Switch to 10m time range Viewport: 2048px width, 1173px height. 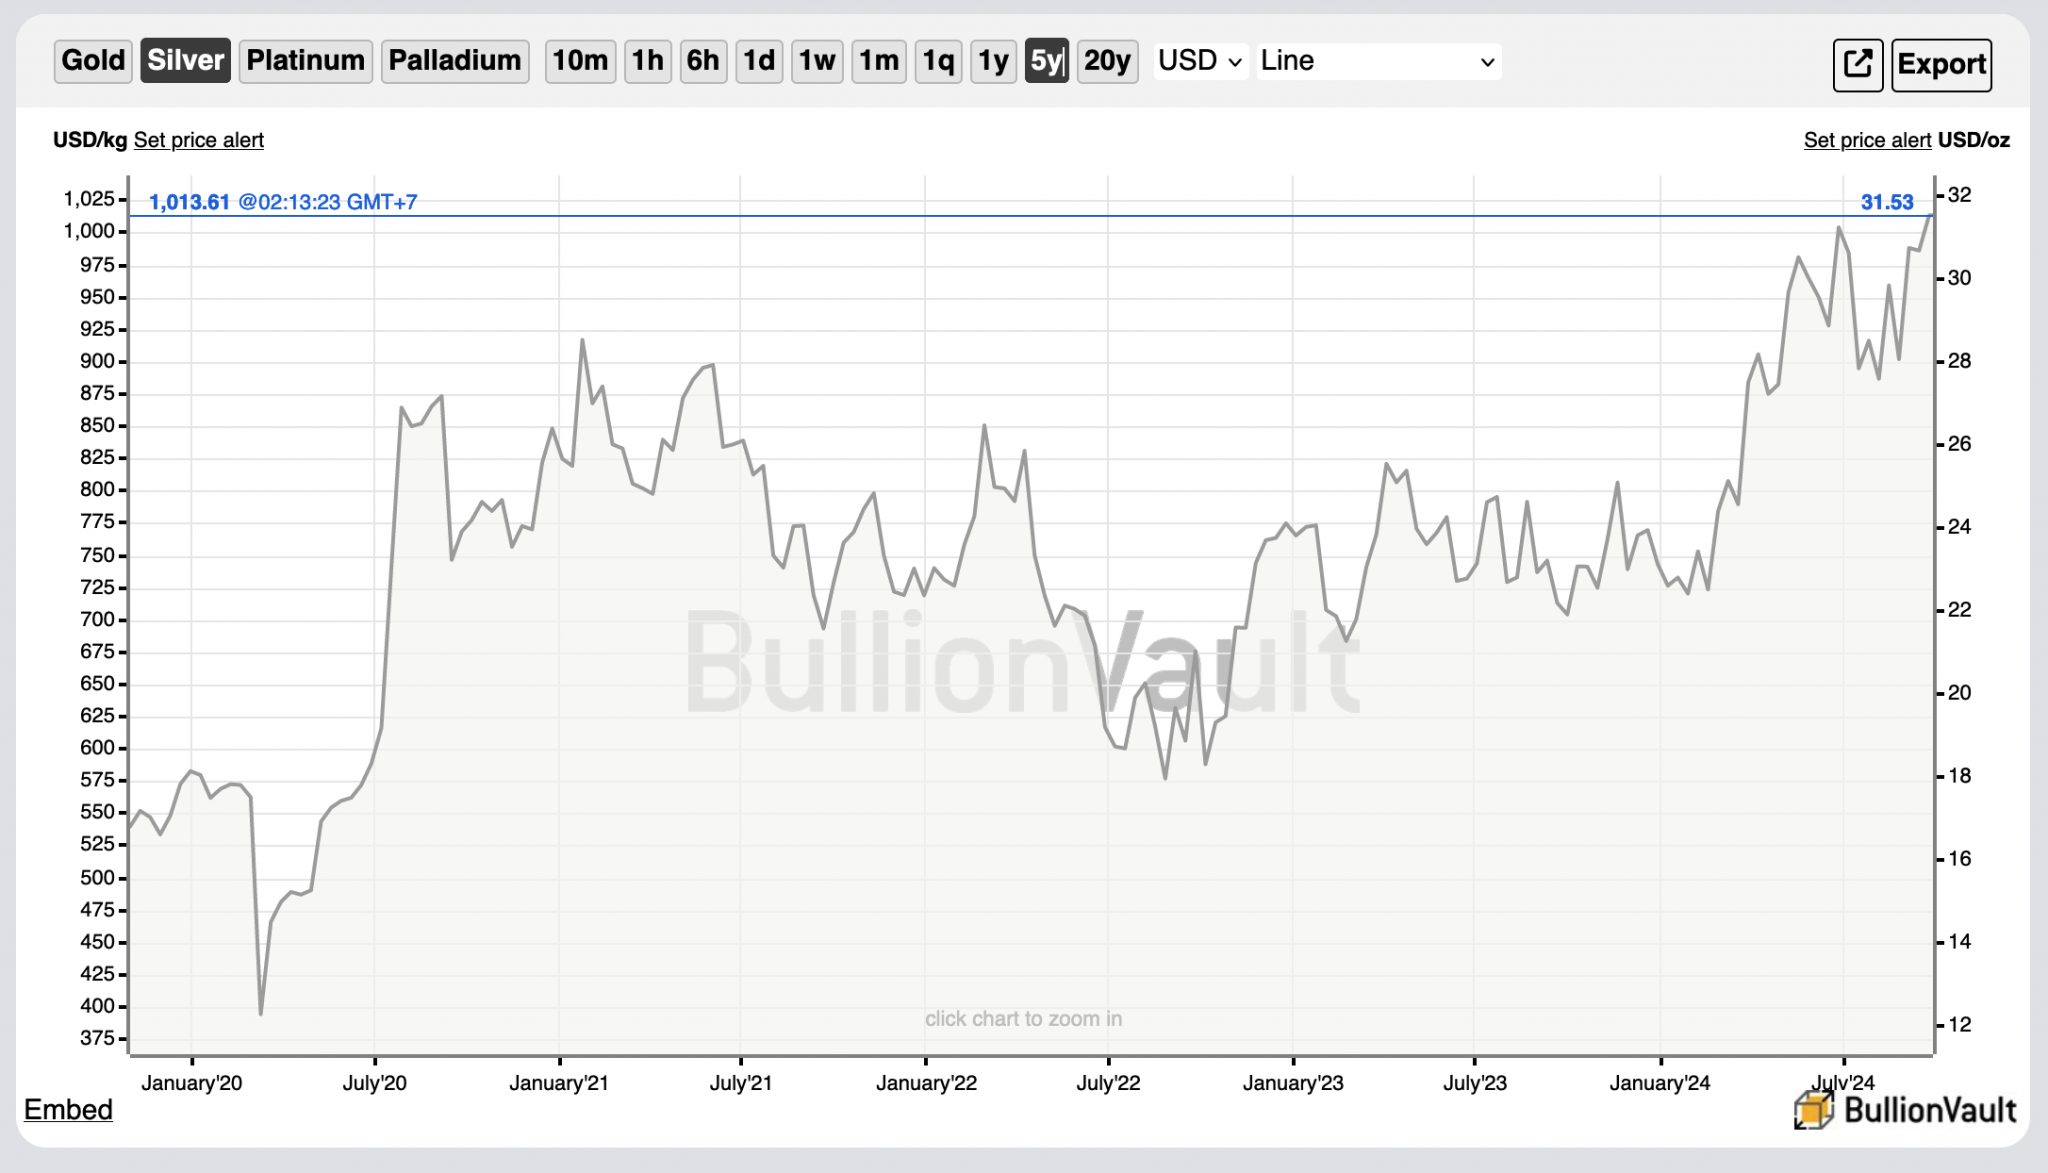(580, 61)
